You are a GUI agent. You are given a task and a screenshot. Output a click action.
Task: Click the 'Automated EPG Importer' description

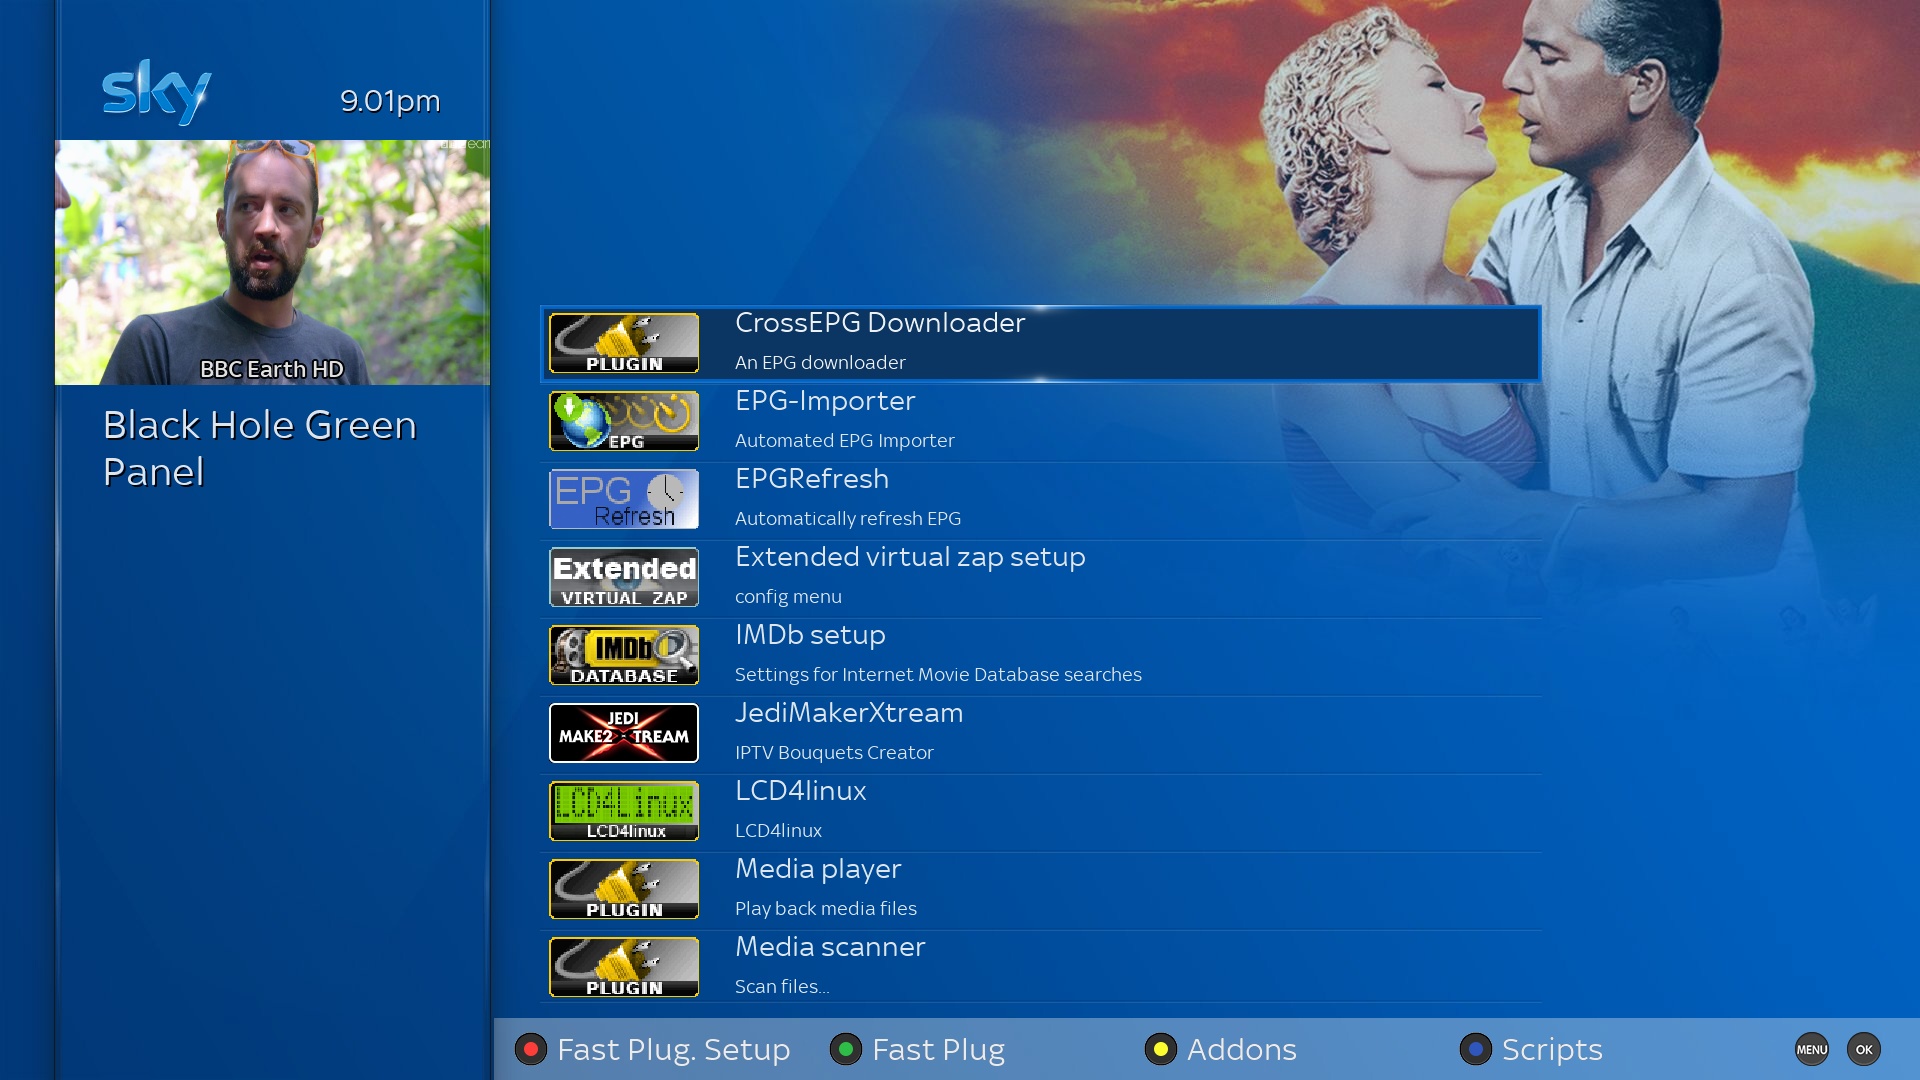[x=844, y=441]
